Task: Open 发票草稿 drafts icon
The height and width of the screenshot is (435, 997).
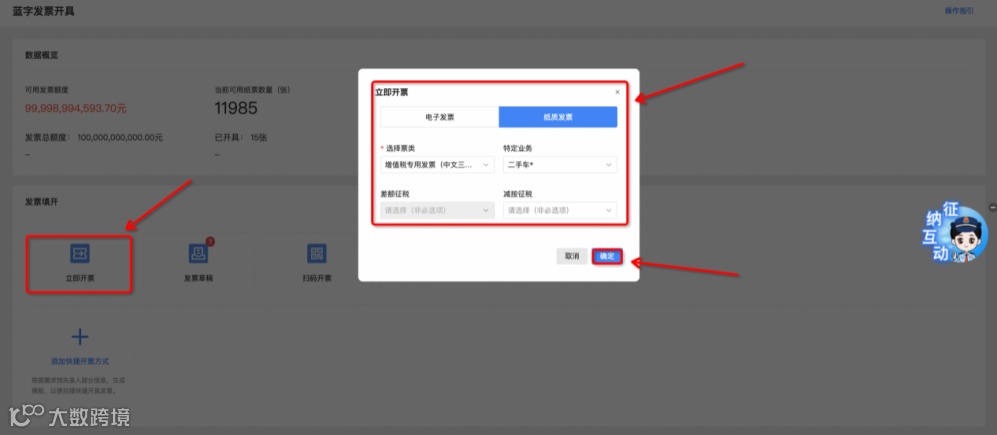Action: (x=198, y=254)
